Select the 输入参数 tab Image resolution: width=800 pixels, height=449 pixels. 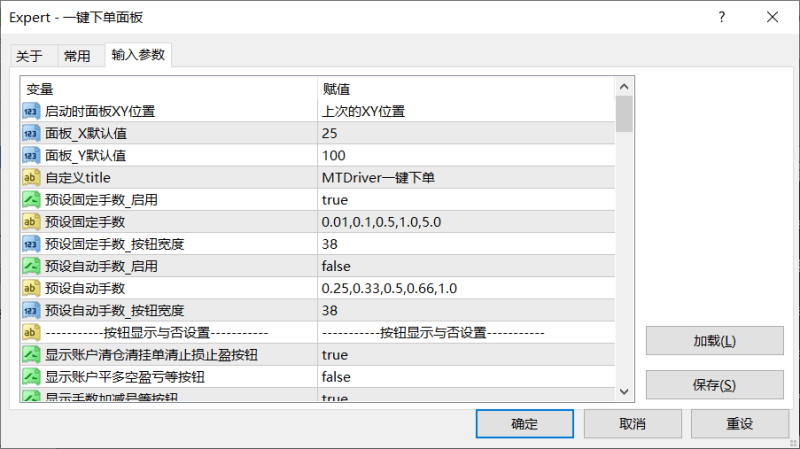138,55
